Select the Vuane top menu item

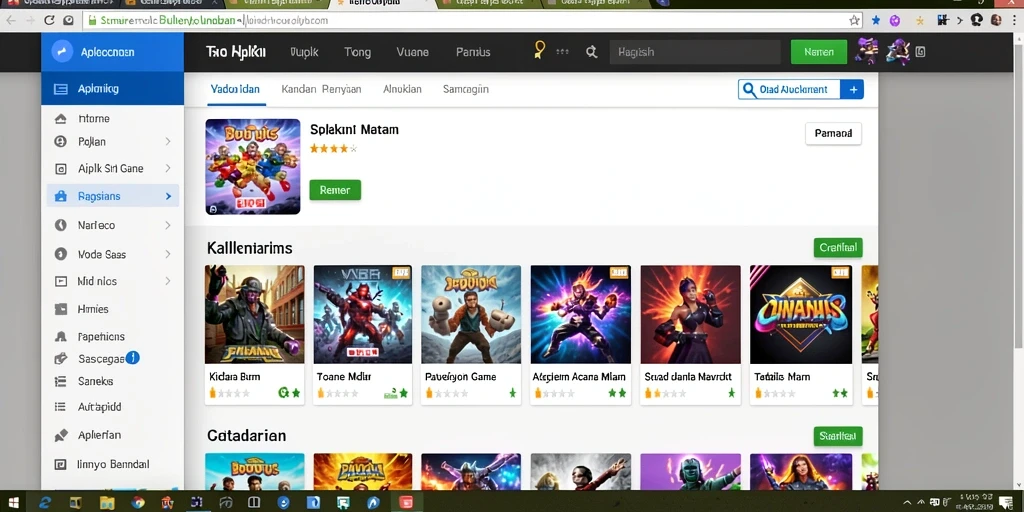[x=413, y=52]
